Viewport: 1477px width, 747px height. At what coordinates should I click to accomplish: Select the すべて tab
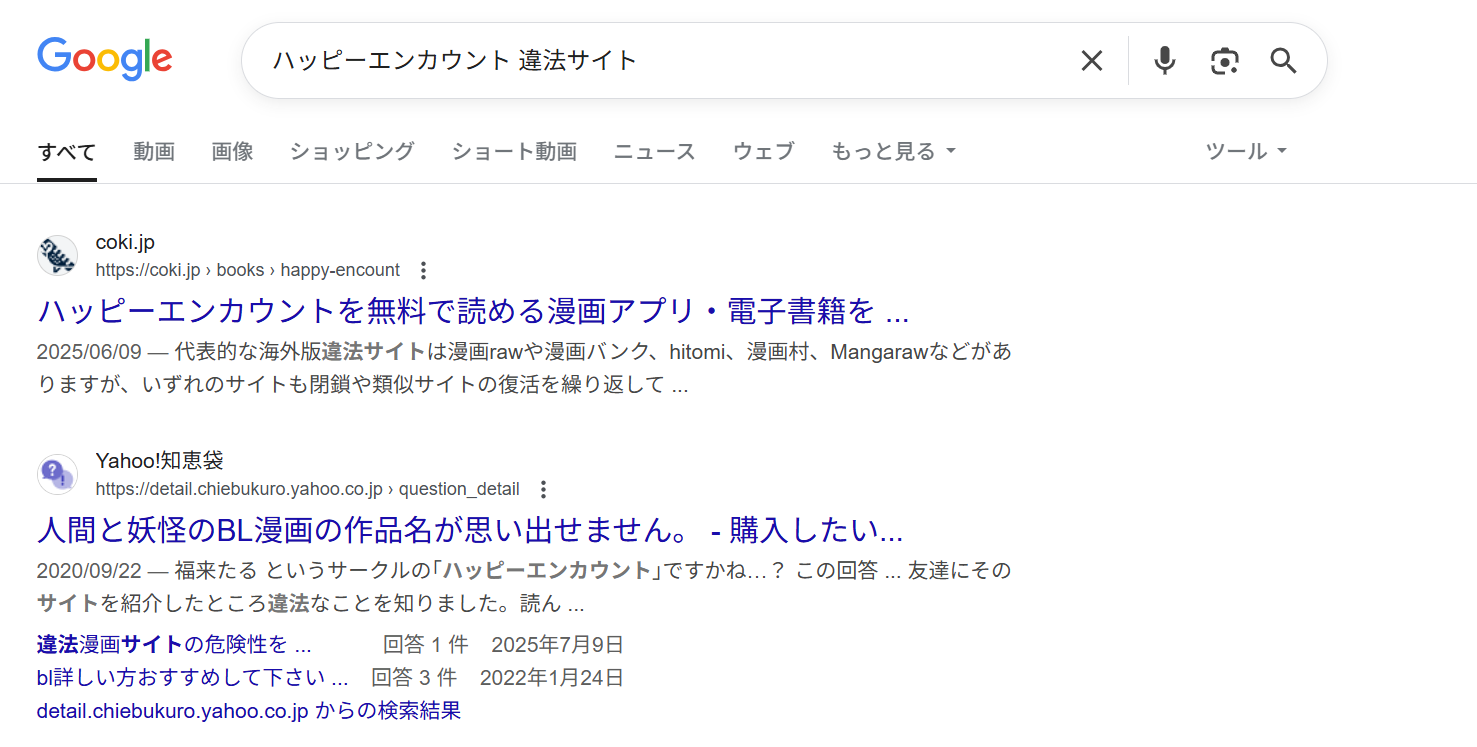[x=67, y=152]
